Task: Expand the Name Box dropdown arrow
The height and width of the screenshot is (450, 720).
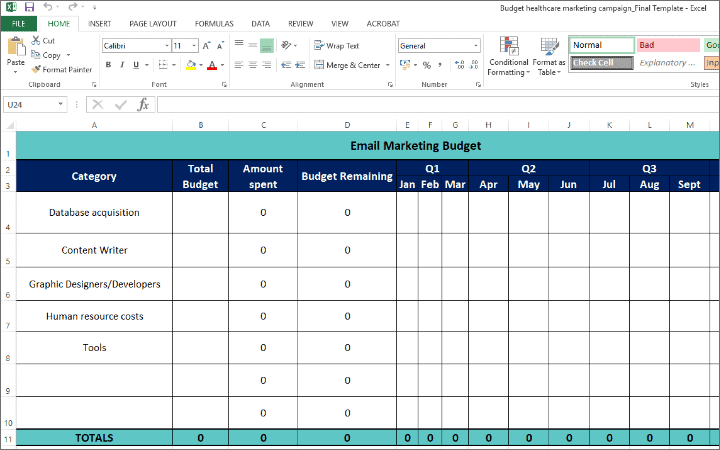Action: 62,104
